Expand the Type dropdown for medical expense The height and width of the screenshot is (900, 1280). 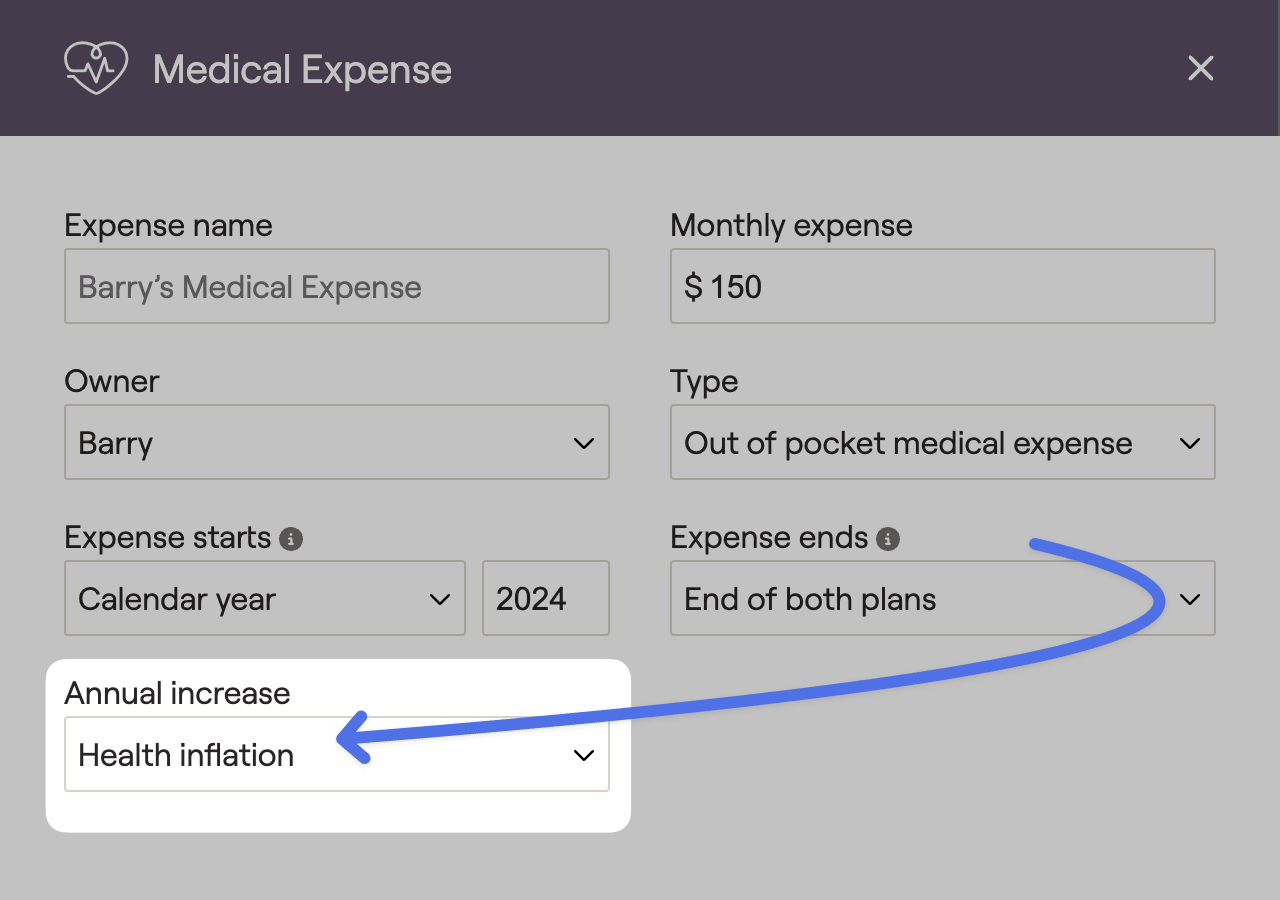[x=943, y=442]
